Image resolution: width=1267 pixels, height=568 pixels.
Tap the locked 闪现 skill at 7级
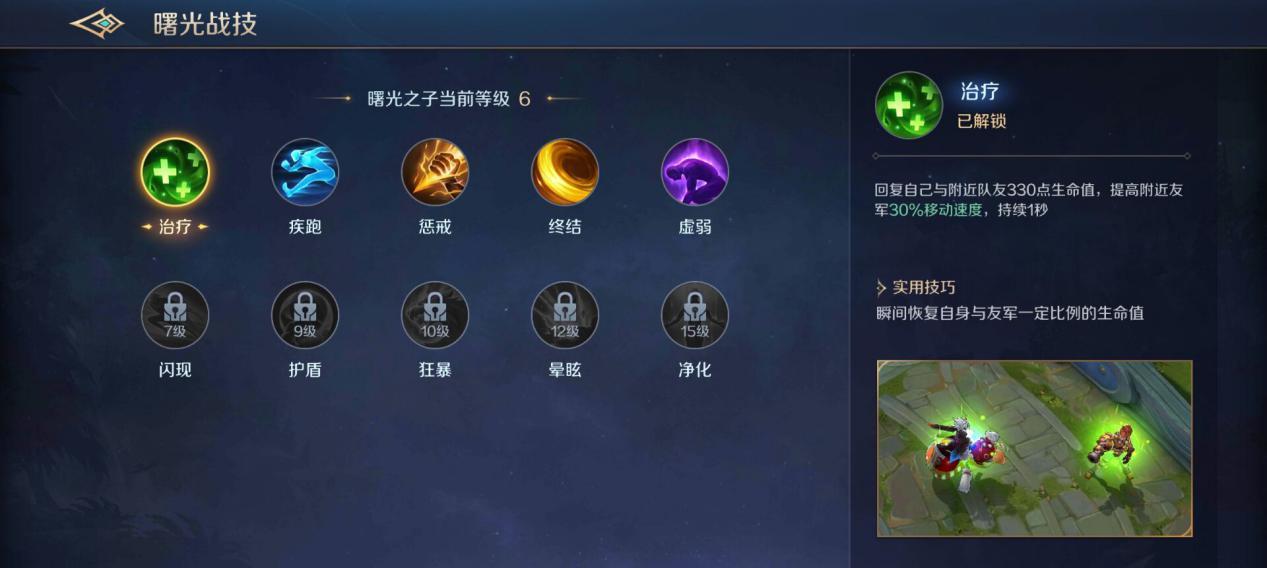pyautogui.click(x=175, y=315)
